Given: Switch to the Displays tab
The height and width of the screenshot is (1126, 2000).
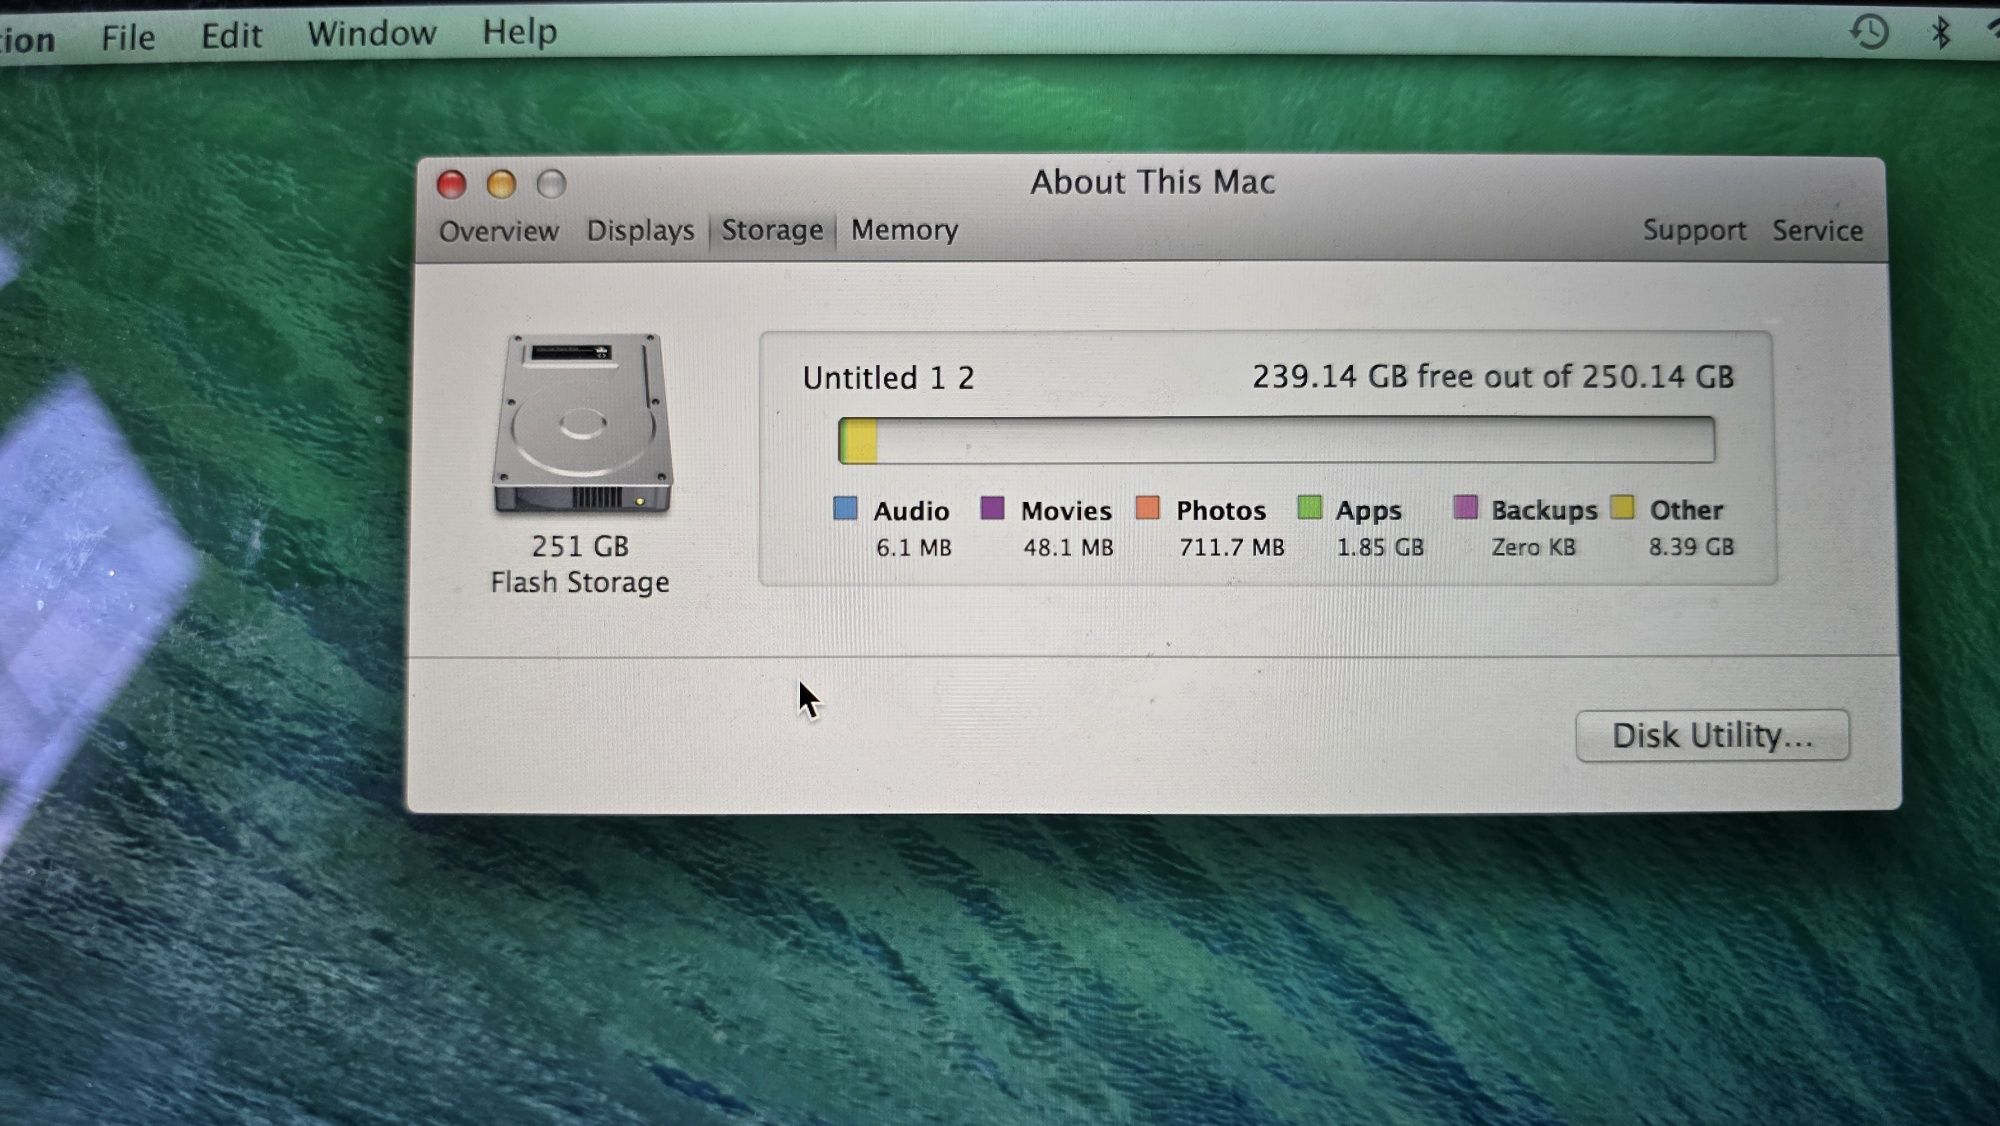Looking at the screenshot, I should 640,230.
